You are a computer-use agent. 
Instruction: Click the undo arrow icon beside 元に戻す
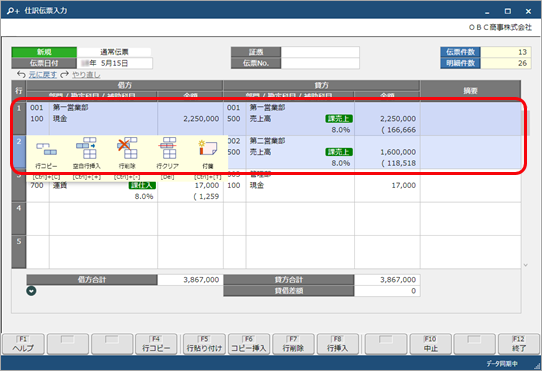tap(21, 74)
